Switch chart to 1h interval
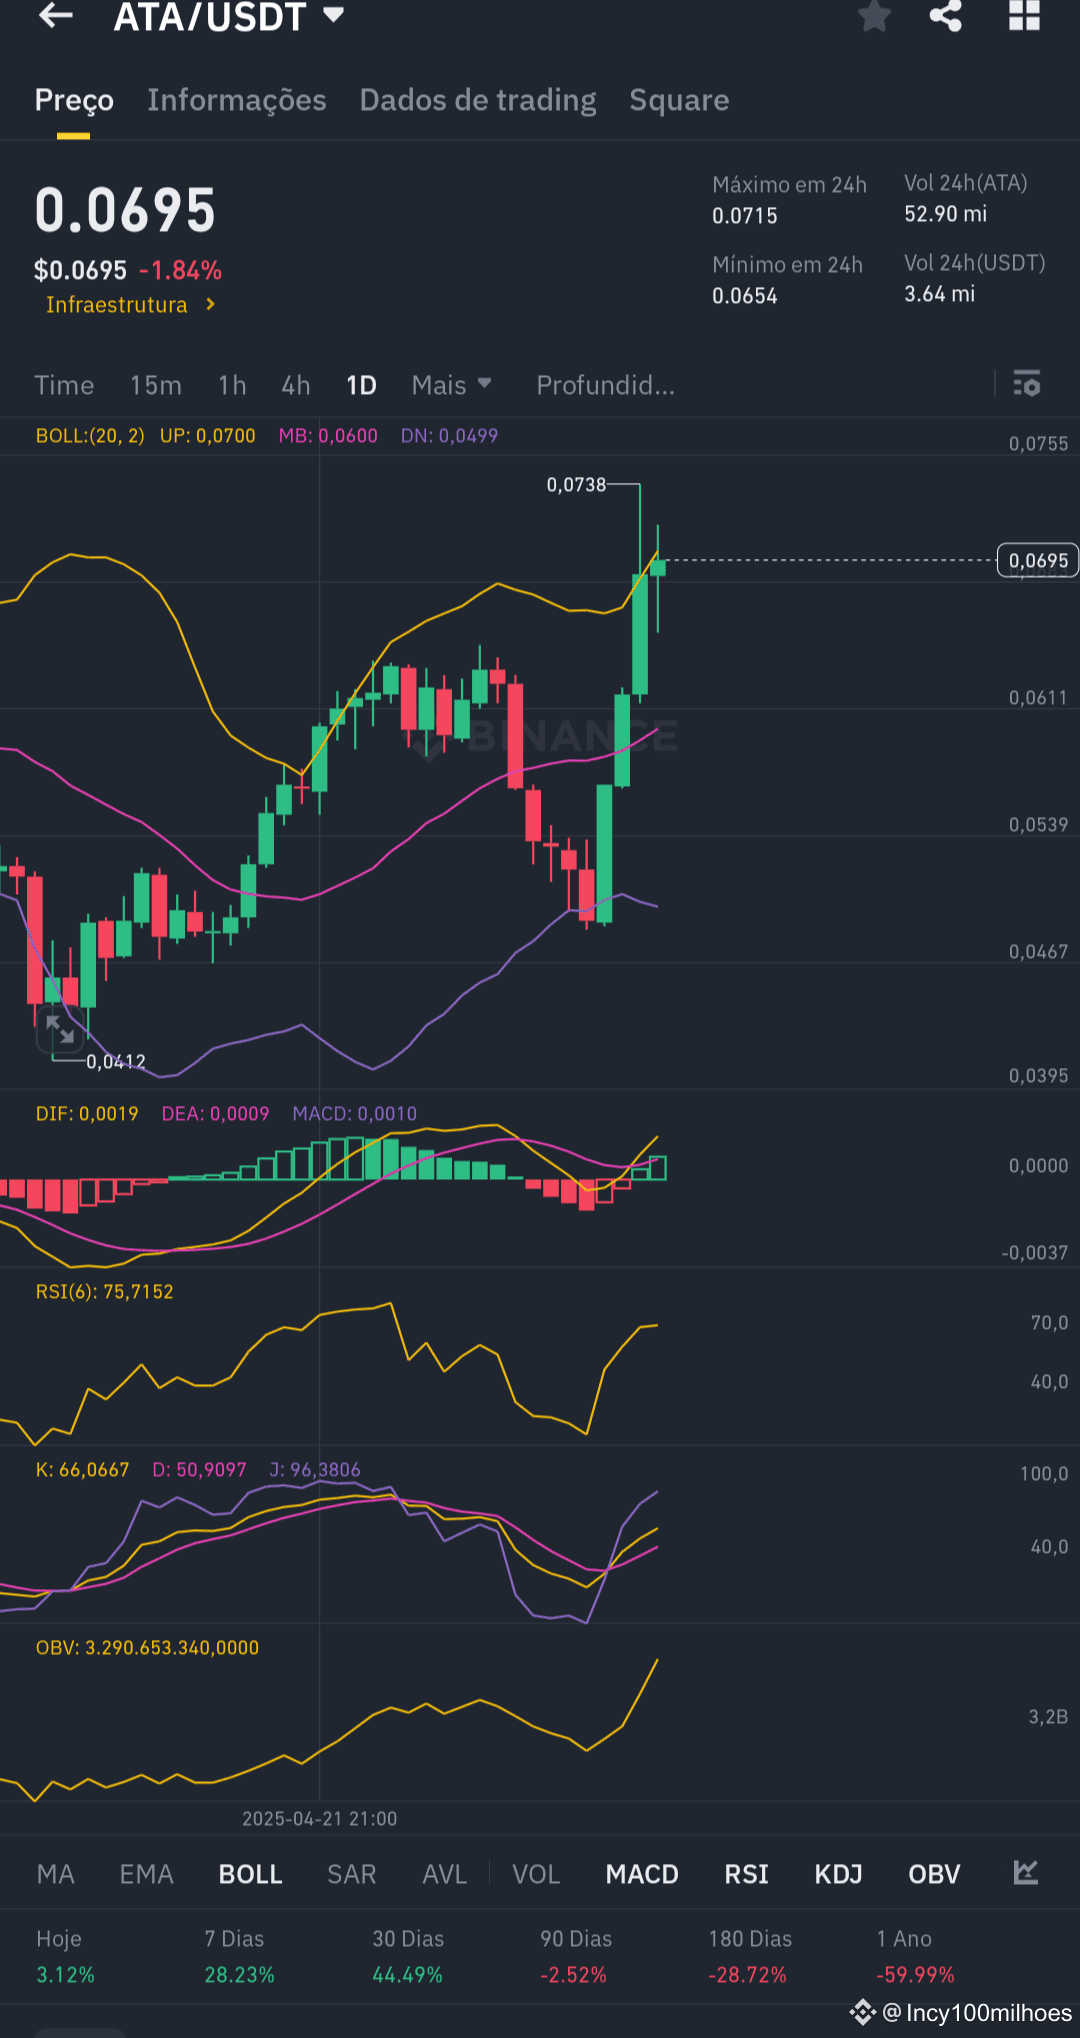The width and height of the screenshot is (1080, 2038). tap(232, 385)
